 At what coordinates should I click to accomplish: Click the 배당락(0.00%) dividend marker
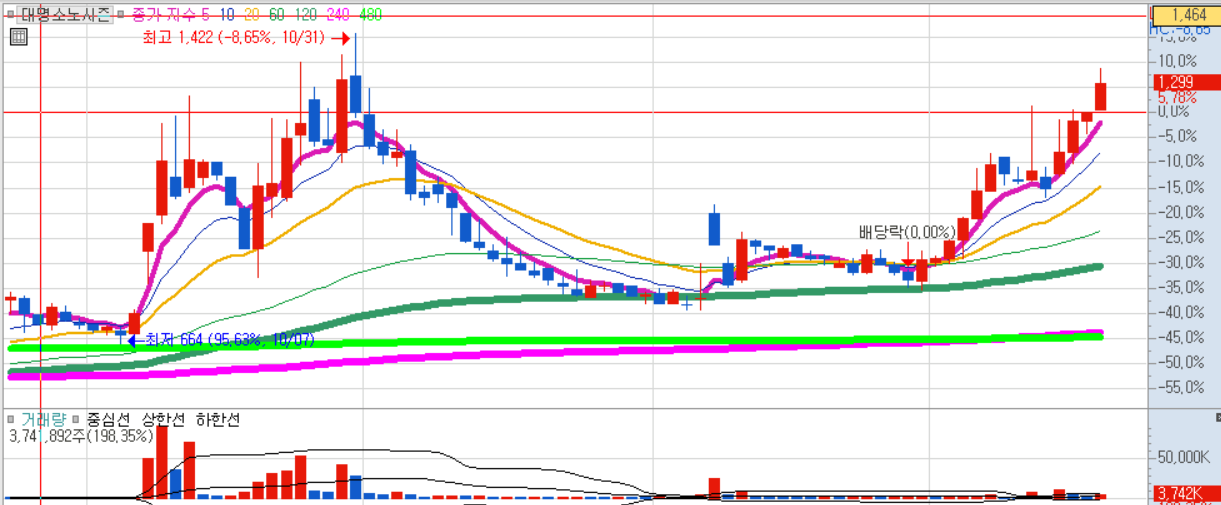907,232
